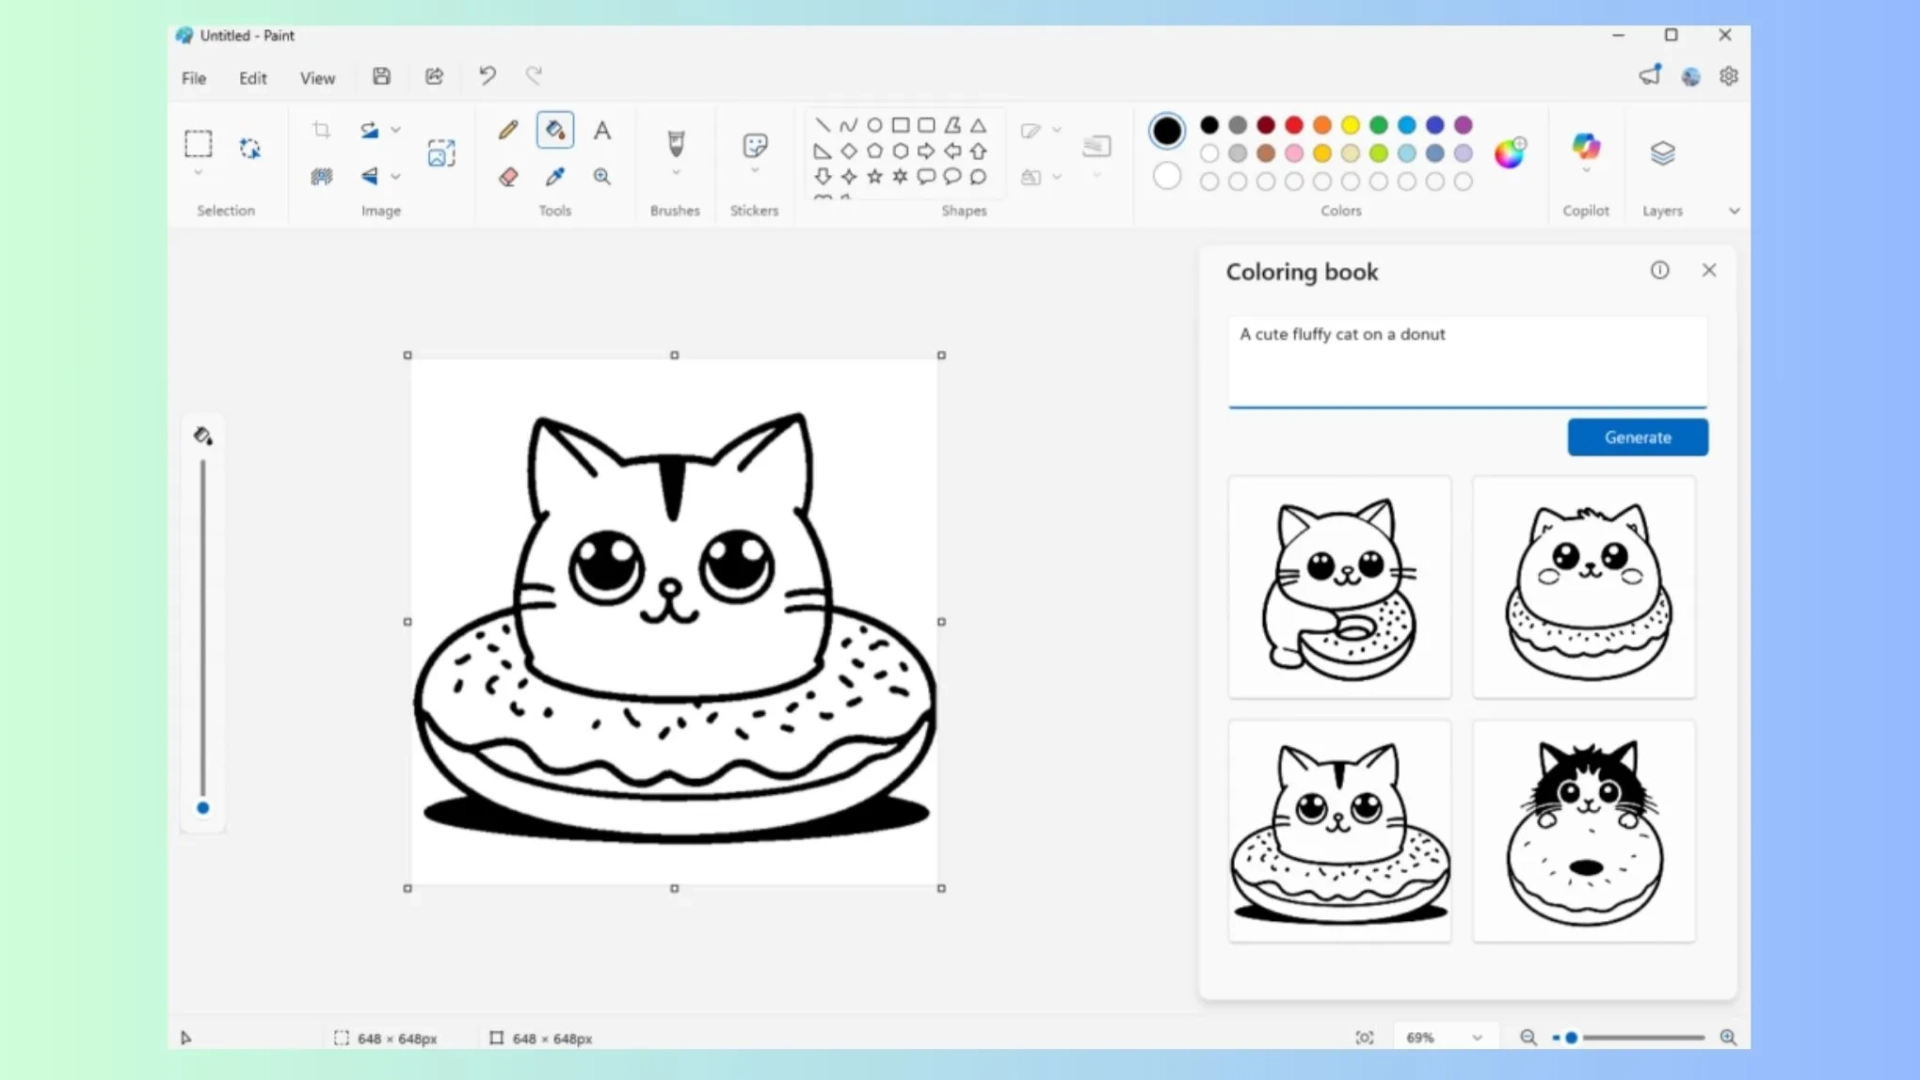Select the Crop tool
1920x1080 pixels.
[321, 129]
